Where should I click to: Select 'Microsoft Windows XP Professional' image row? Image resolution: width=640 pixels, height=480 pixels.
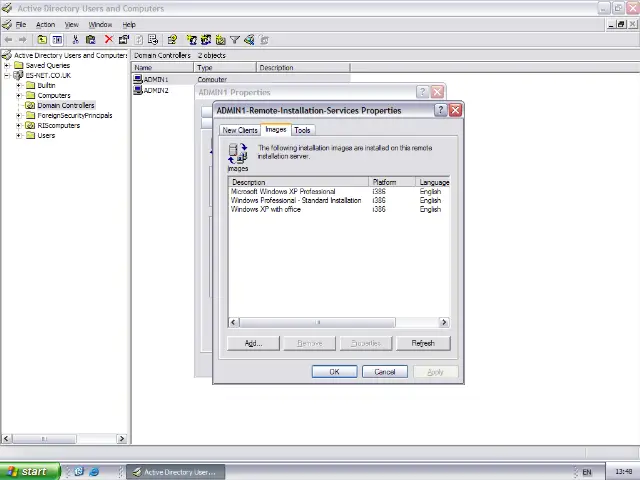[x=339, y=191]
